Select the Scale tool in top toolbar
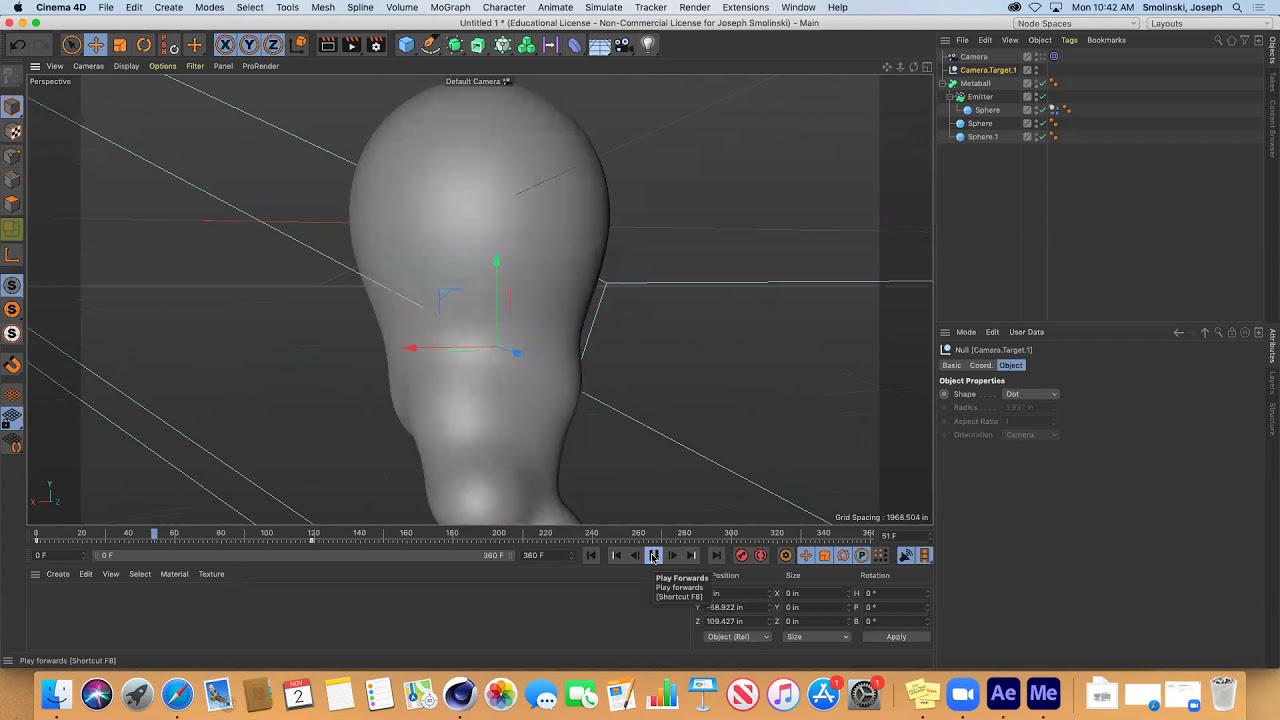 click(120, 45)
